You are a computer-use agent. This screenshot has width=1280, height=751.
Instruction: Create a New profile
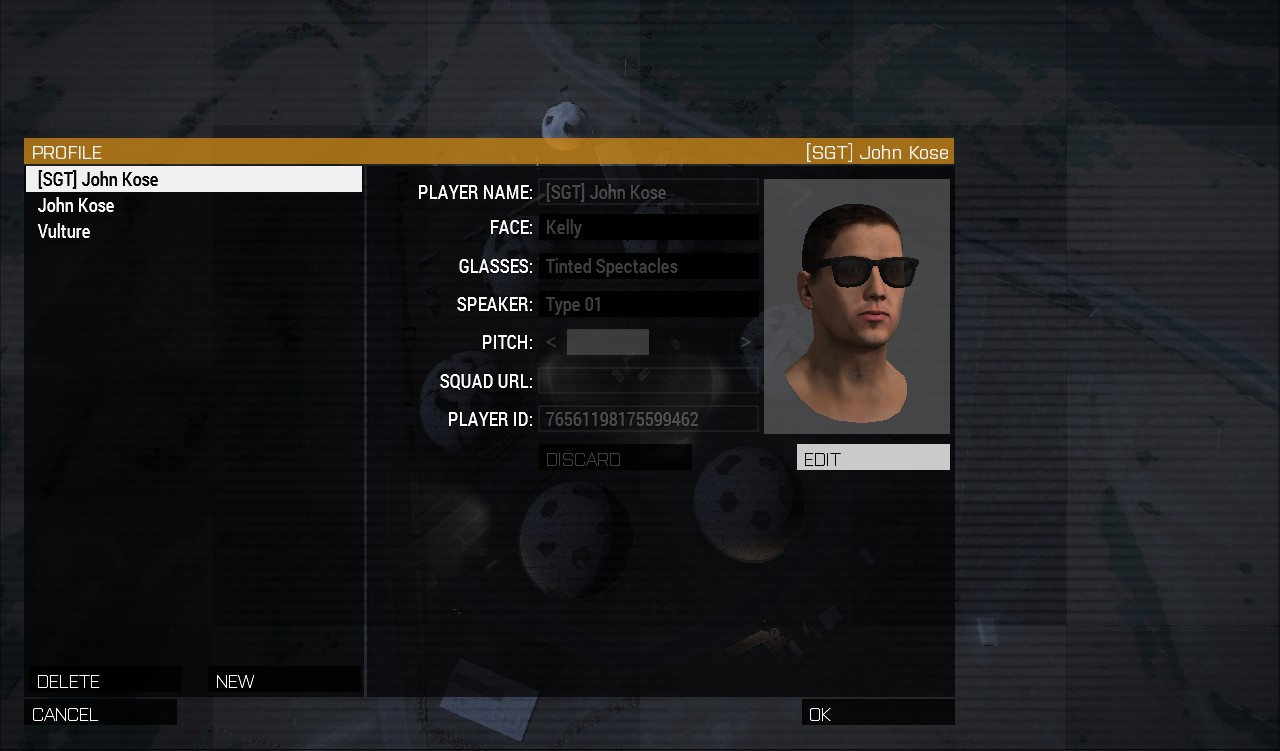point(284,680)
